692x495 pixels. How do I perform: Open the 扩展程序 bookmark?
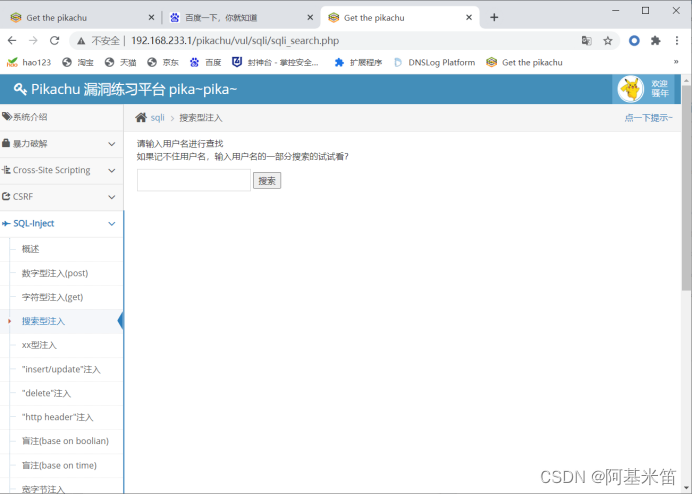[358, 63]
